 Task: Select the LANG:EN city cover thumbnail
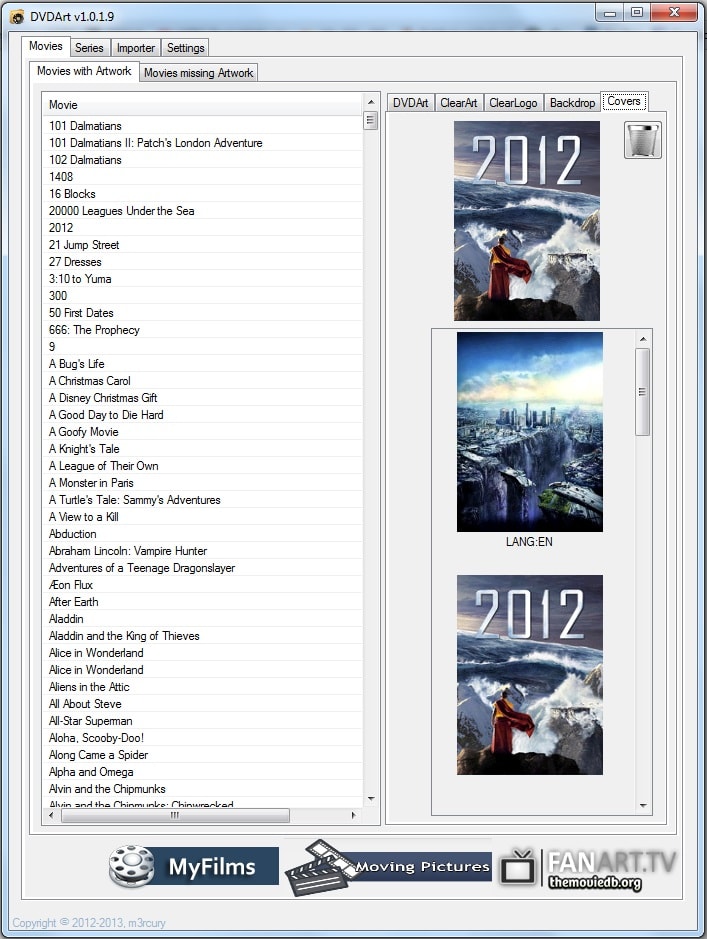530,432
